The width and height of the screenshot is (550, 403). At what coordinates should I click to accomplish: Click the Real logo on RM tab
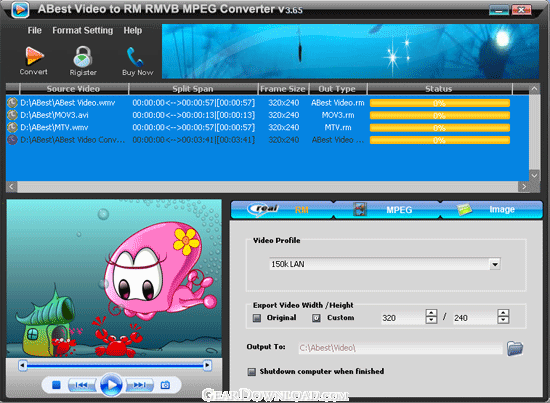click(263, 209)
